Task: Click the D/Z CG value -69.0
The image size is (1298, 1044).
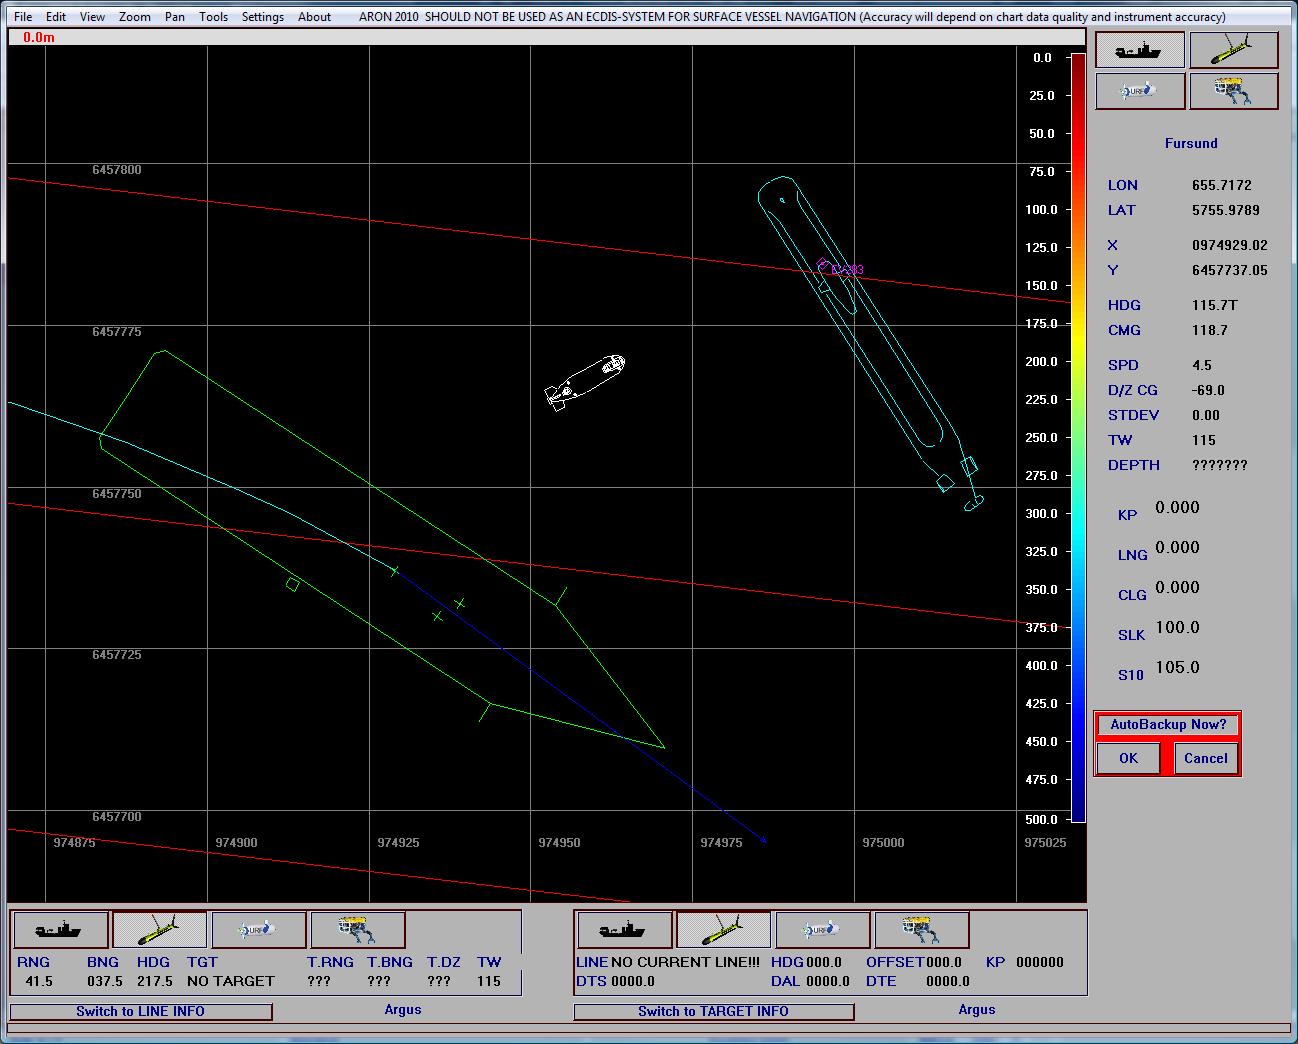Action: 1208,390
